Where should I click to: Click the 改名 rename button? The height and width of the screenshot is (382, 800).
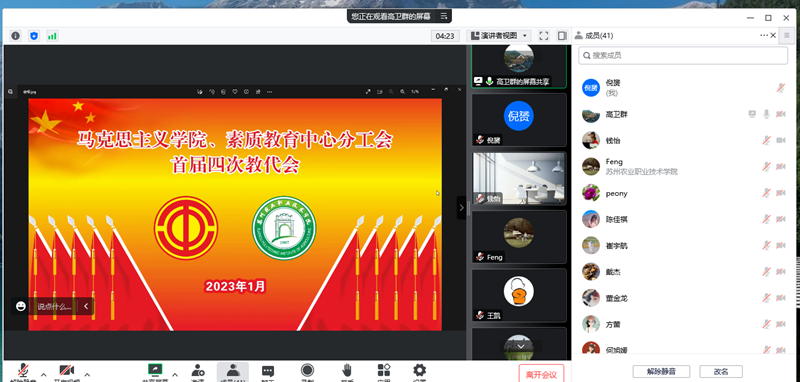[721, 371]
